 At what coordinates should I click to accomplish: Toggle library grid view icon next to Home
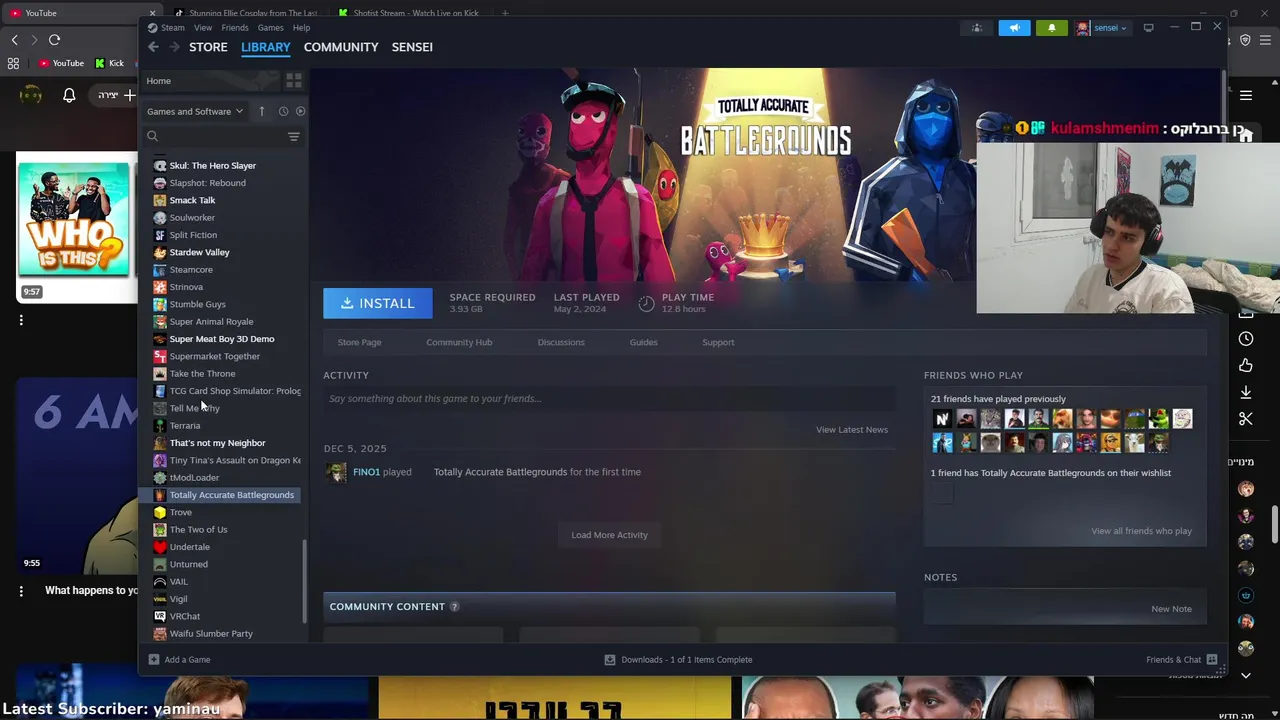point(294,81)
